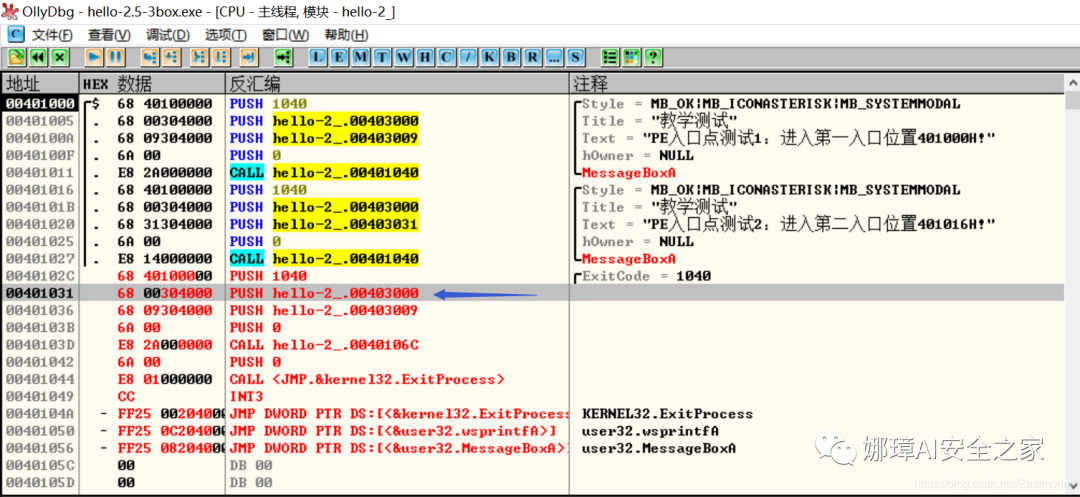Select address 0040102C

[x=41, y=276]
